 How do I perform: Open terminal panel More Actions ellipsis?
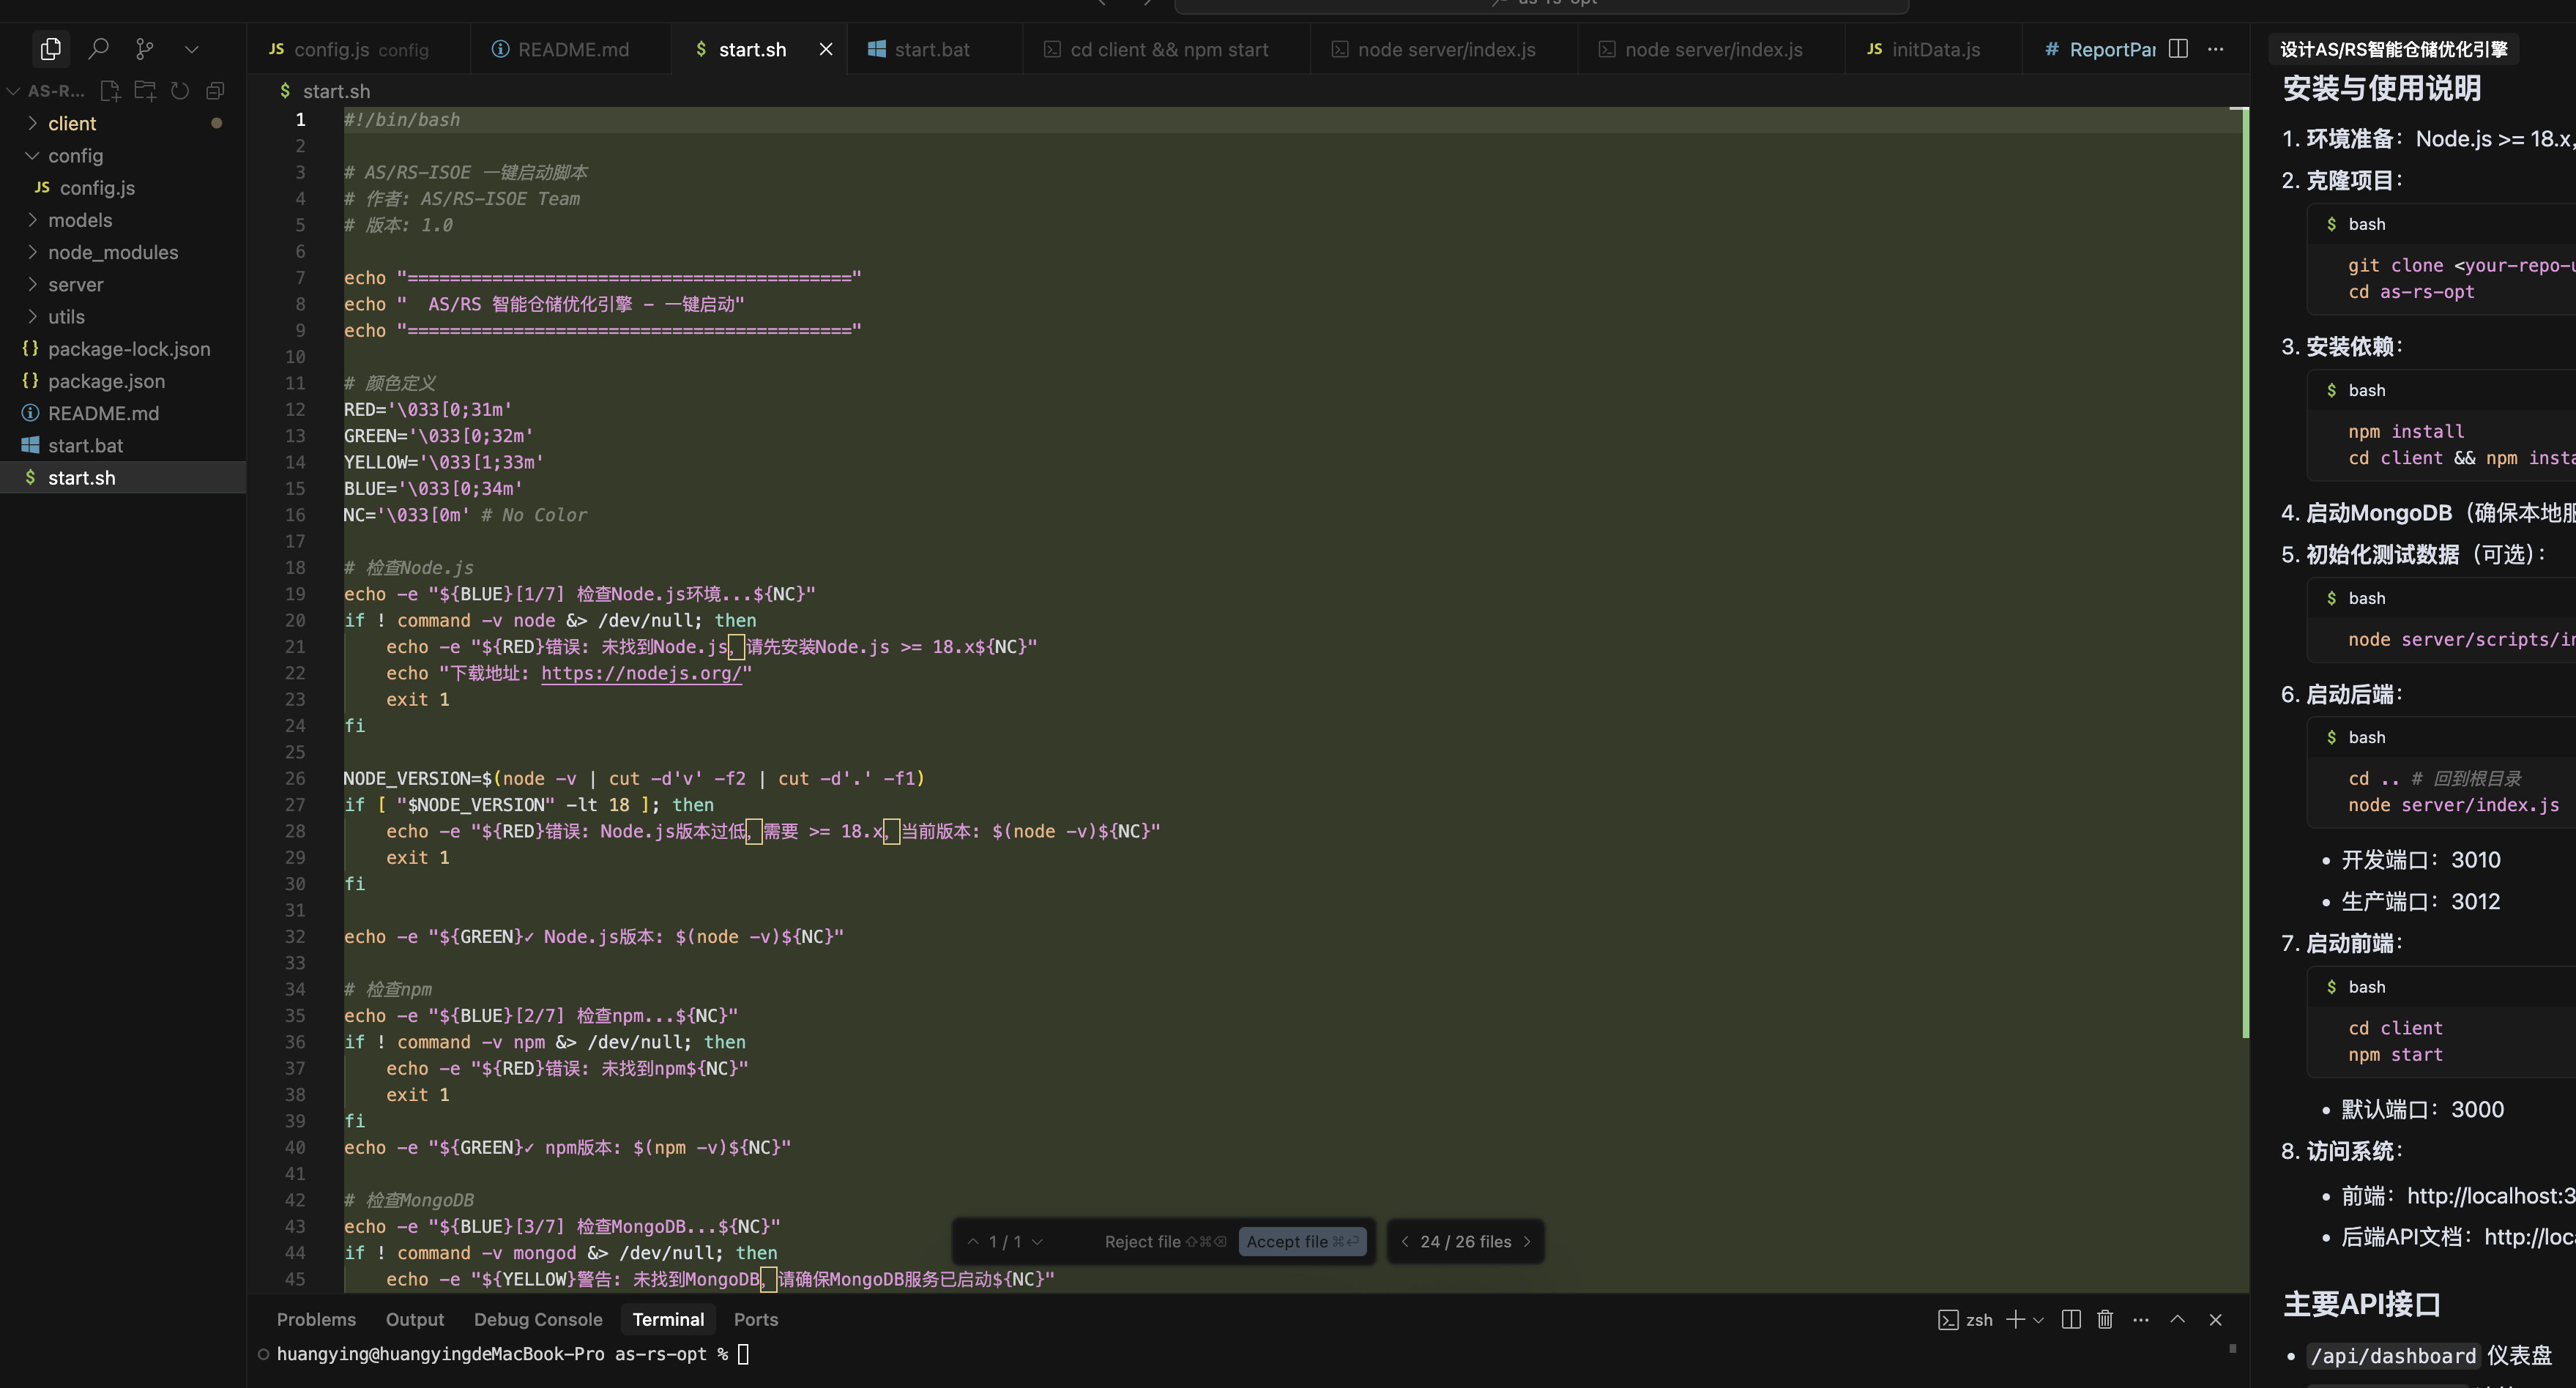click(x=2141, y=1320)
